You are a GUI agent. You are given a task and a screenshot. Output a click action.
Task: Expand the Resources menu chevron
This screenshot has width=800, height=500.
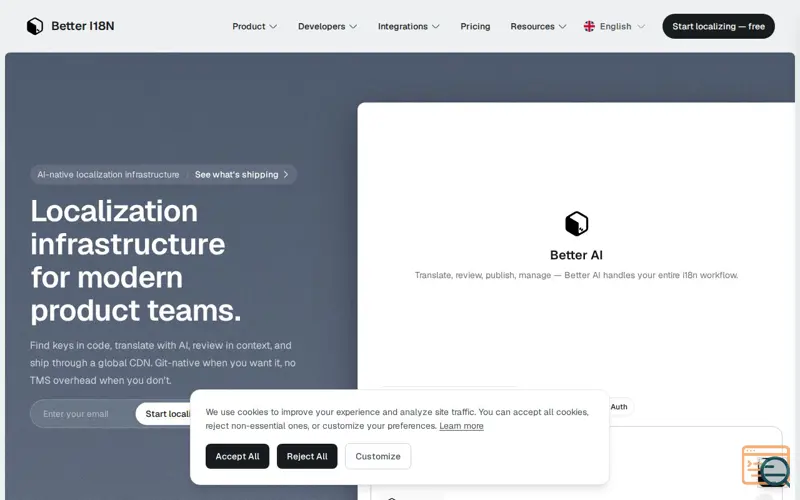562,27
